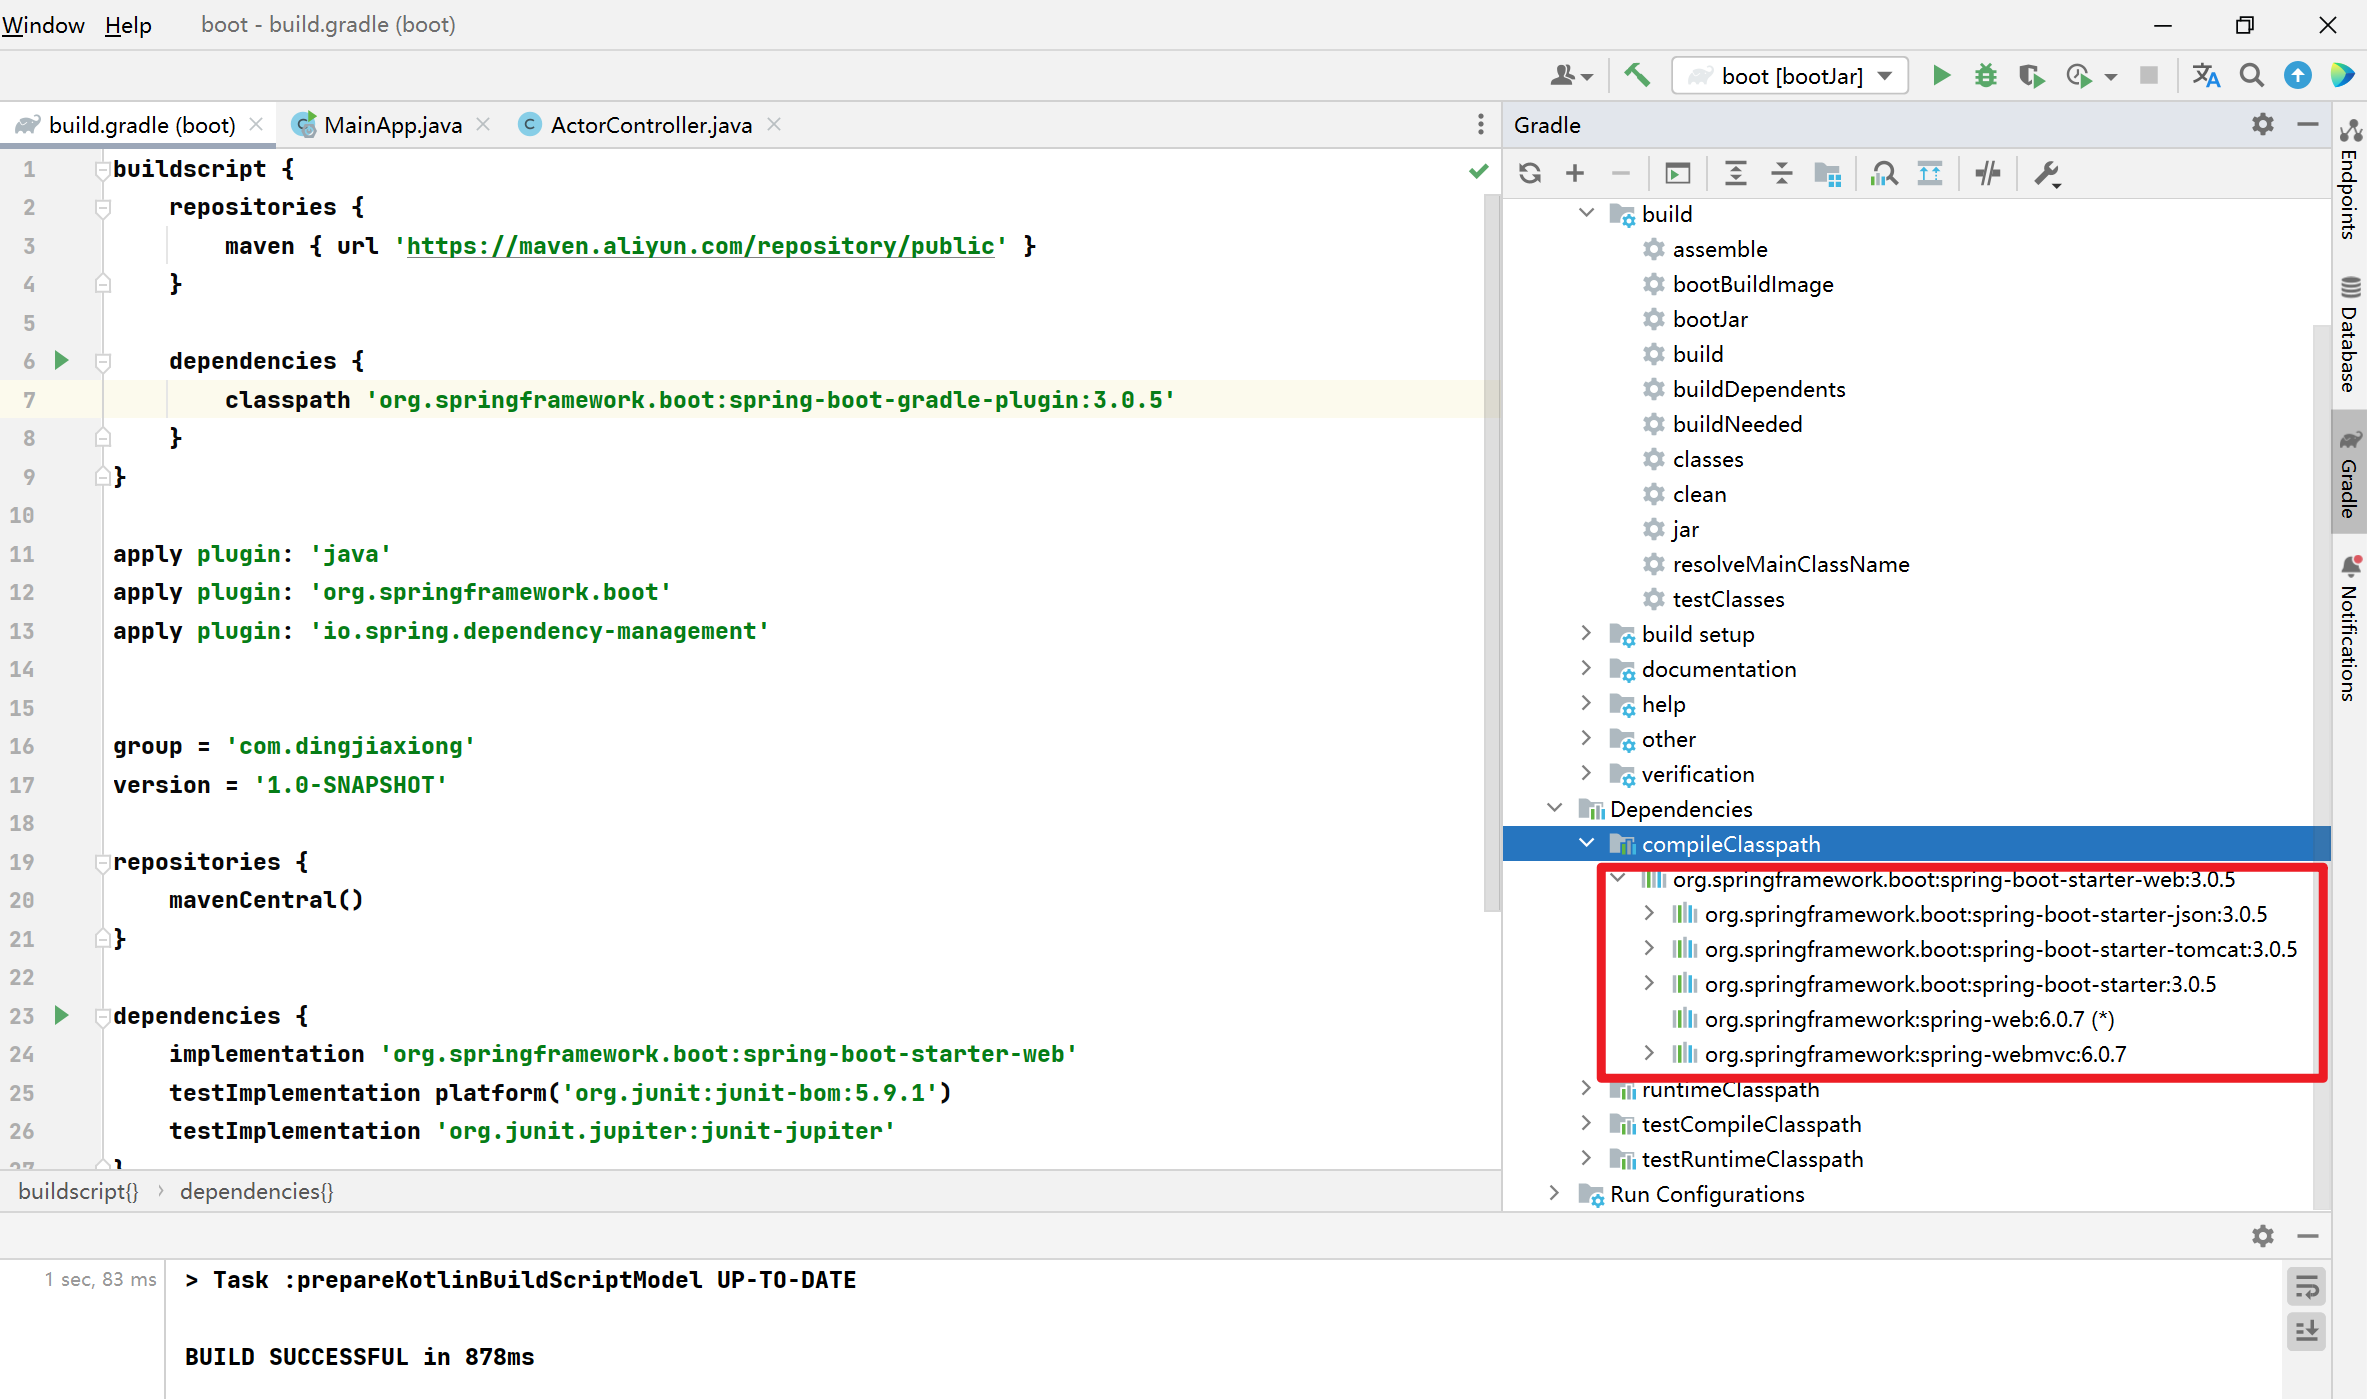Screen dimensions: 2367x1399
Task: Link a Gradle project with plus icon
Action: 1575,173
